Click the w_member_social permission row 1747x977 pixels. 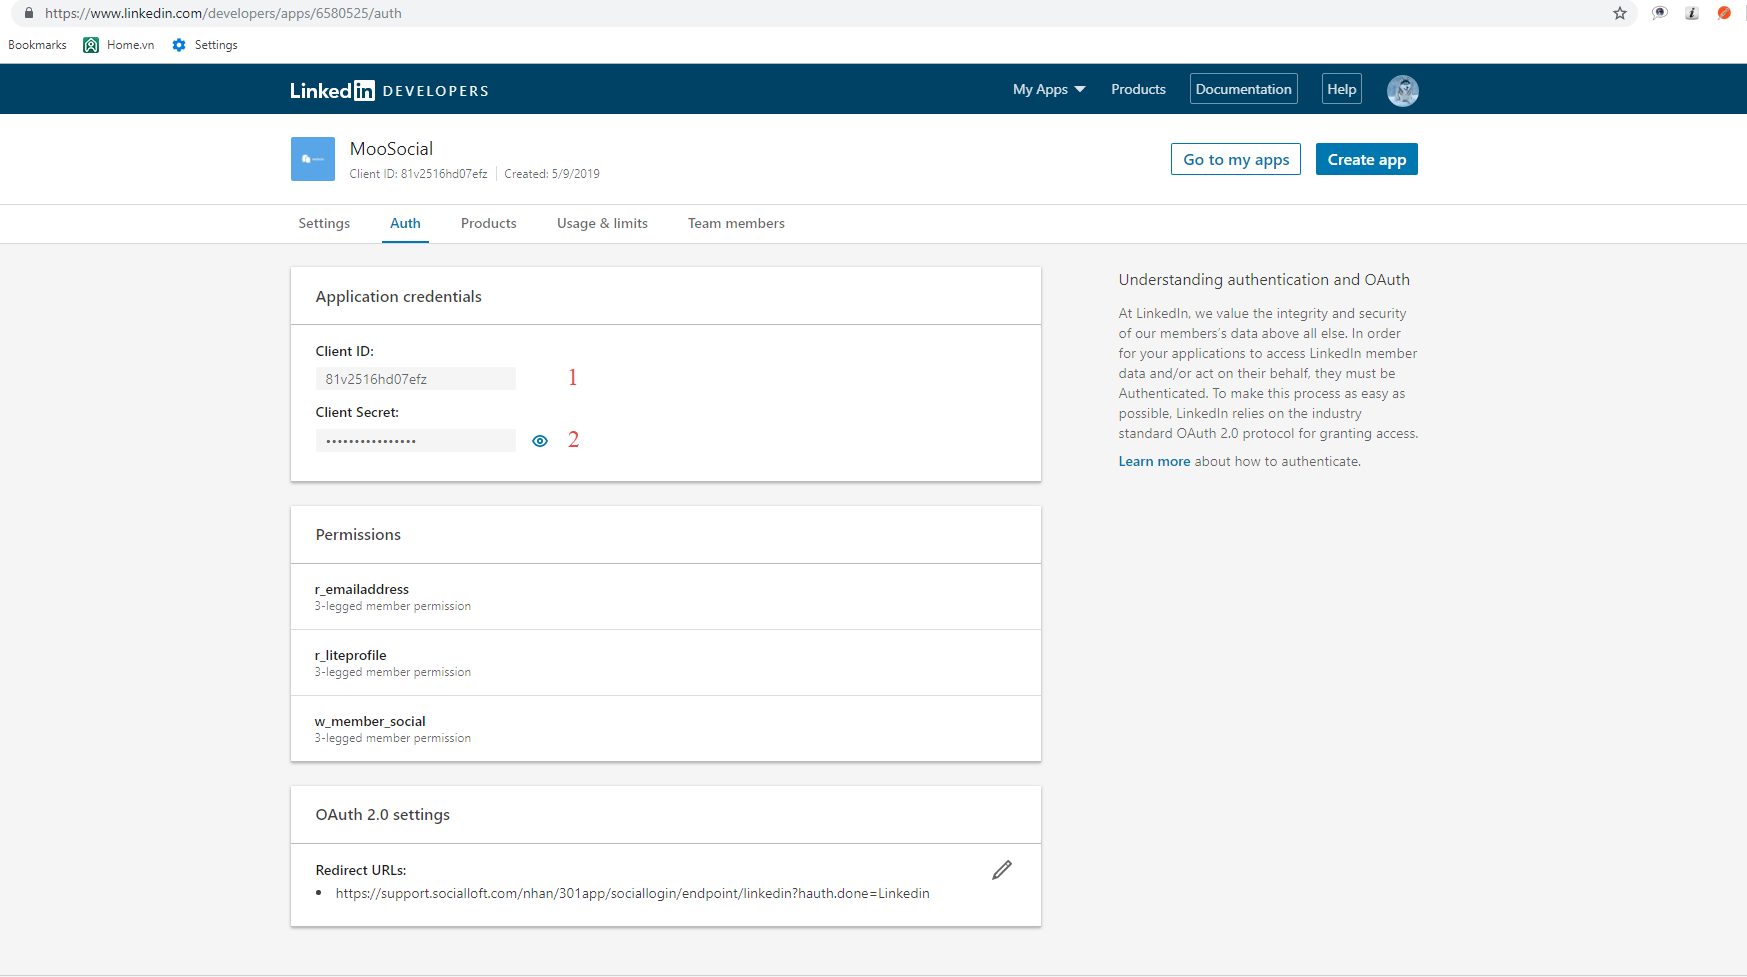click(666, 729)
